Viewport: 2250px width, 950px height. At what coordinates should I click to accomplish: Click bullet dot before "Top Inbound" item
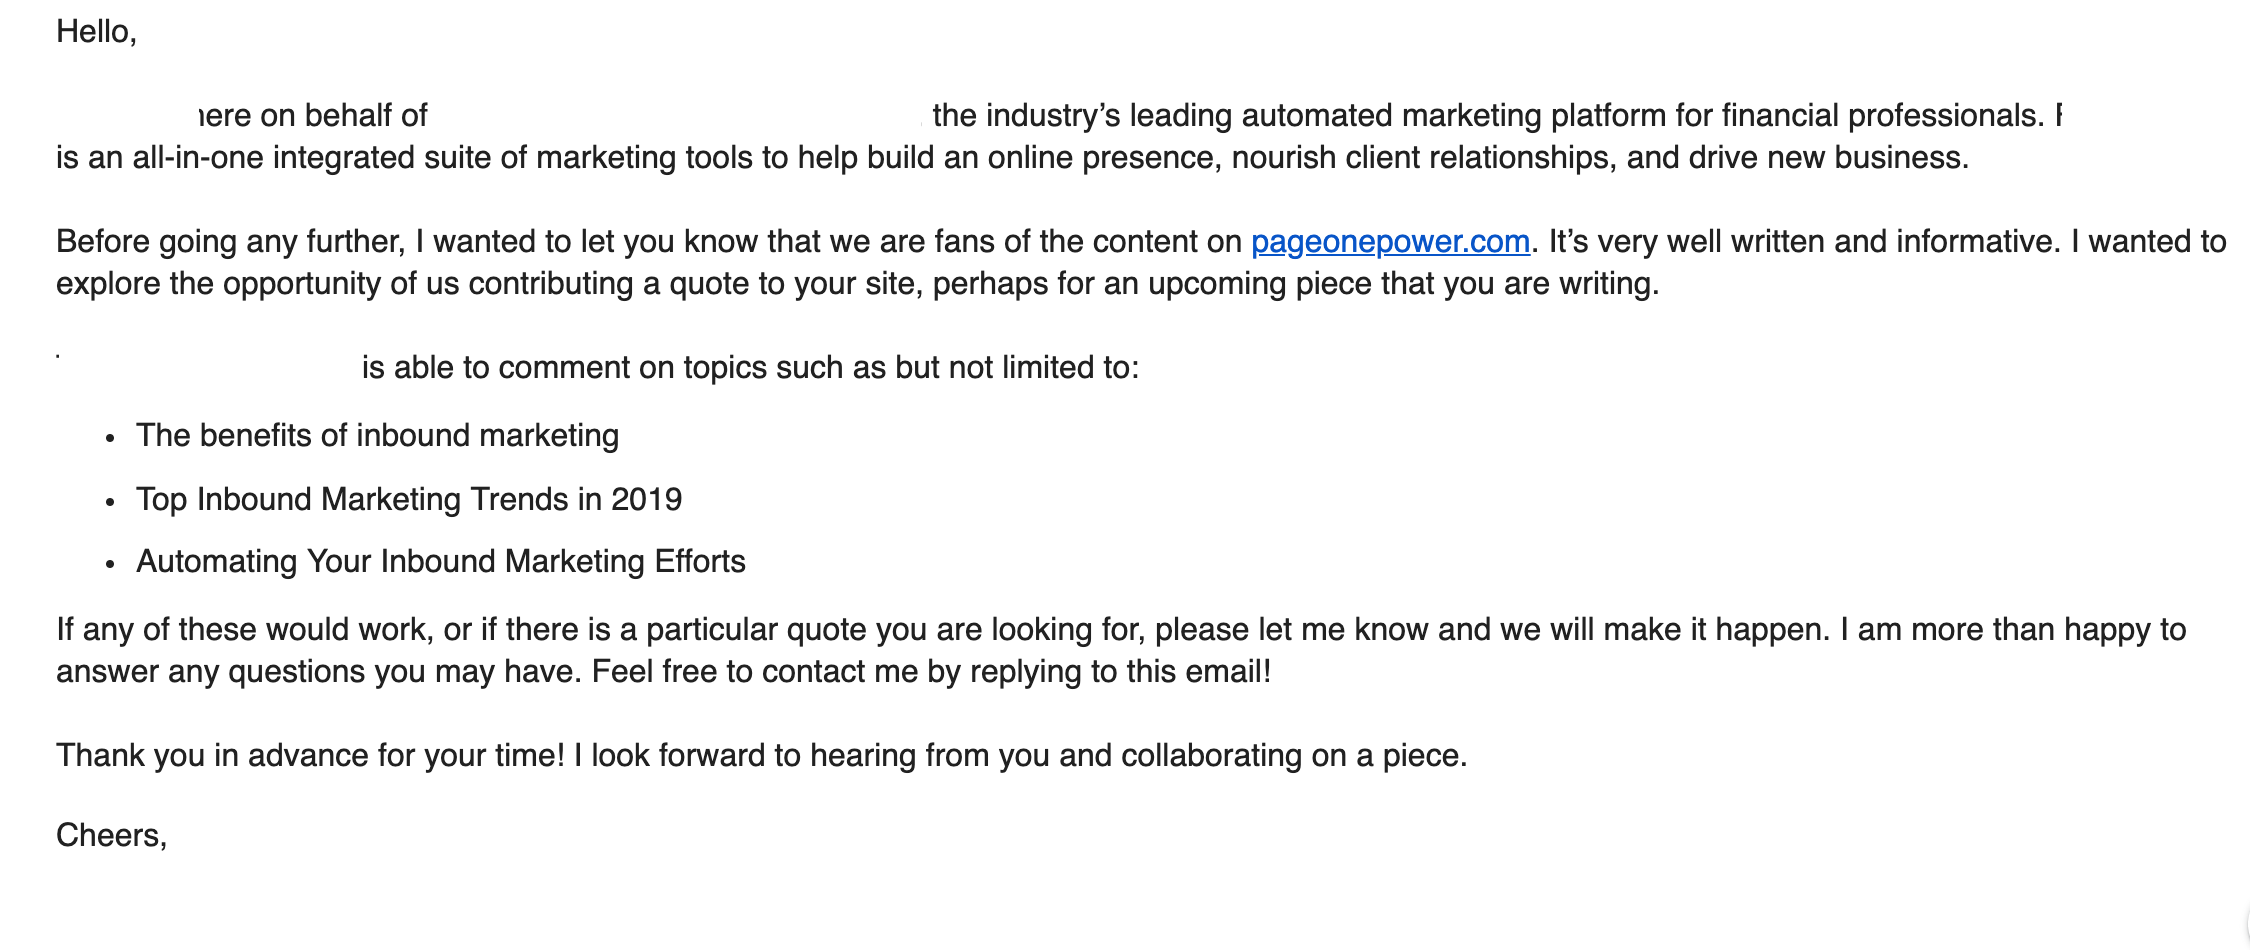(110, 501)
